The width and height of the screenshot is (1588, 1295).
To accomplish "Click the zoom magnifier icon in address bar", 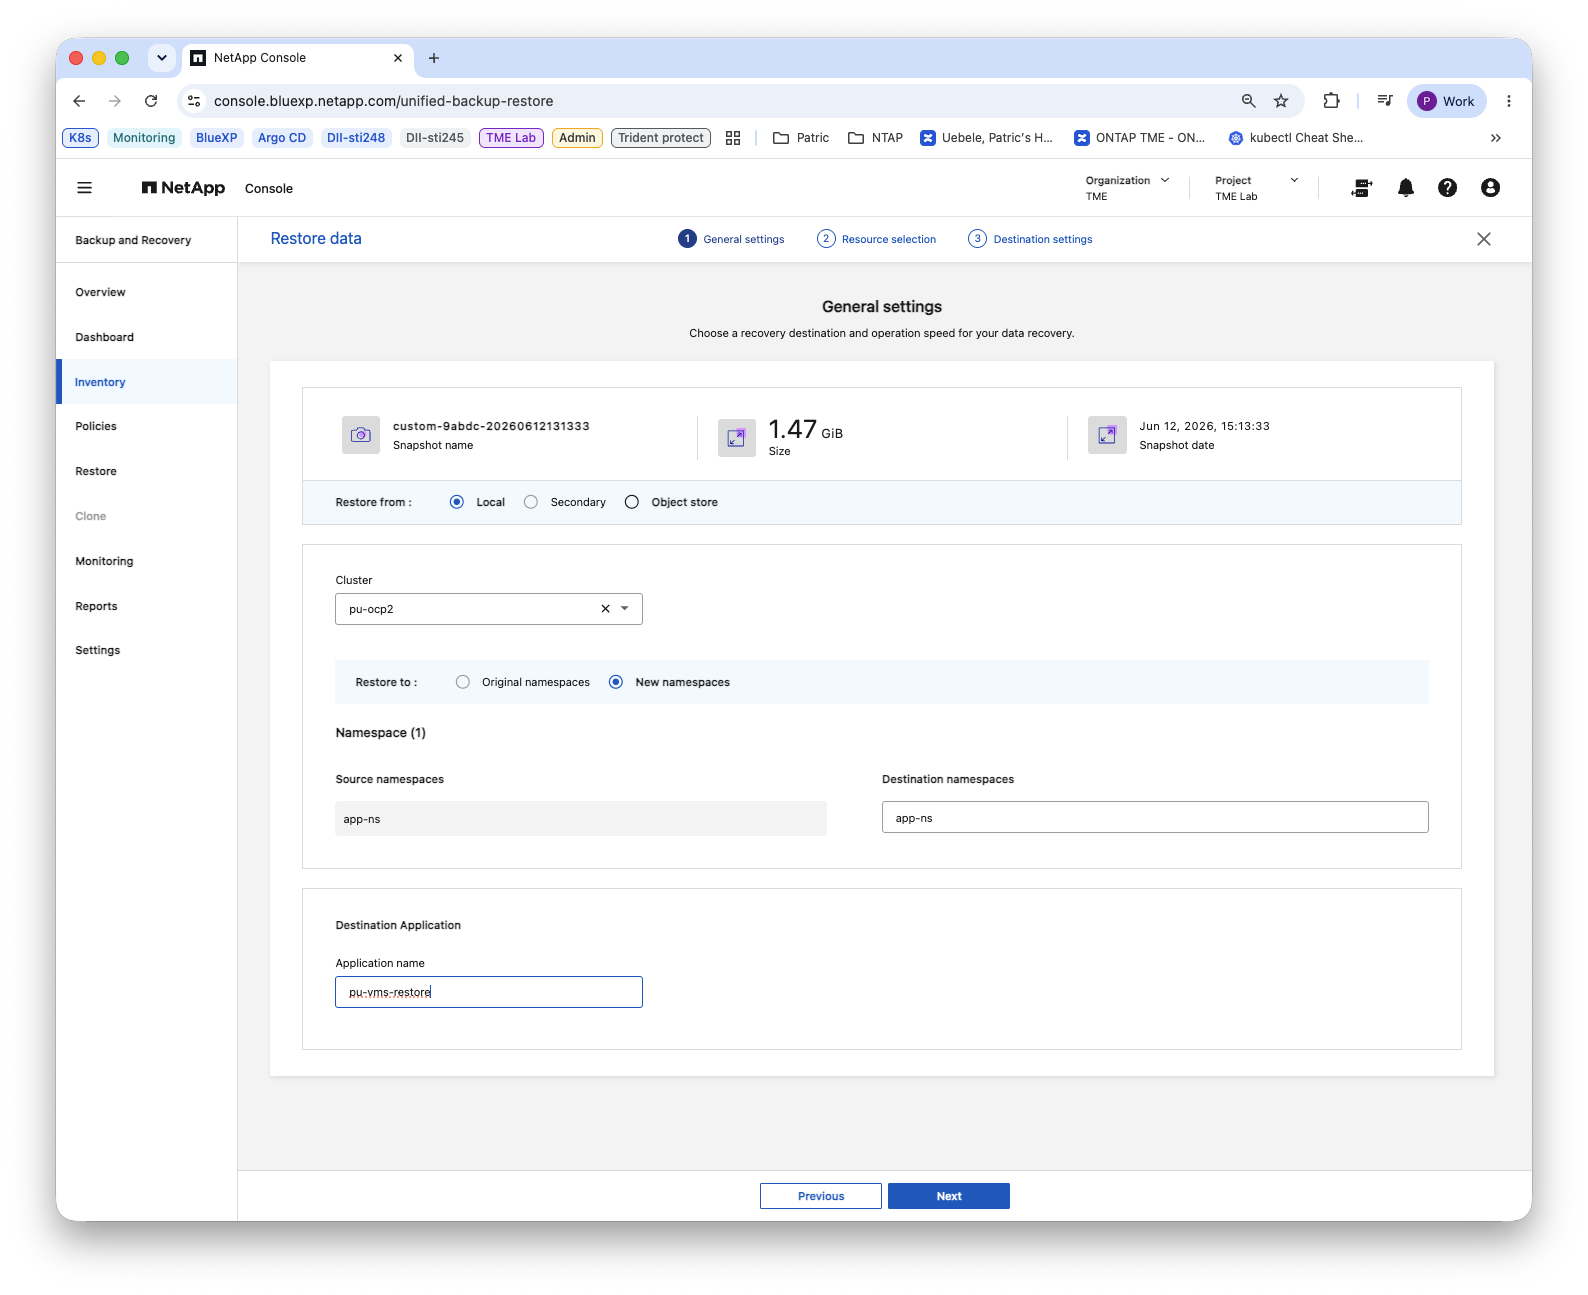I will [x=1249, y=101].
